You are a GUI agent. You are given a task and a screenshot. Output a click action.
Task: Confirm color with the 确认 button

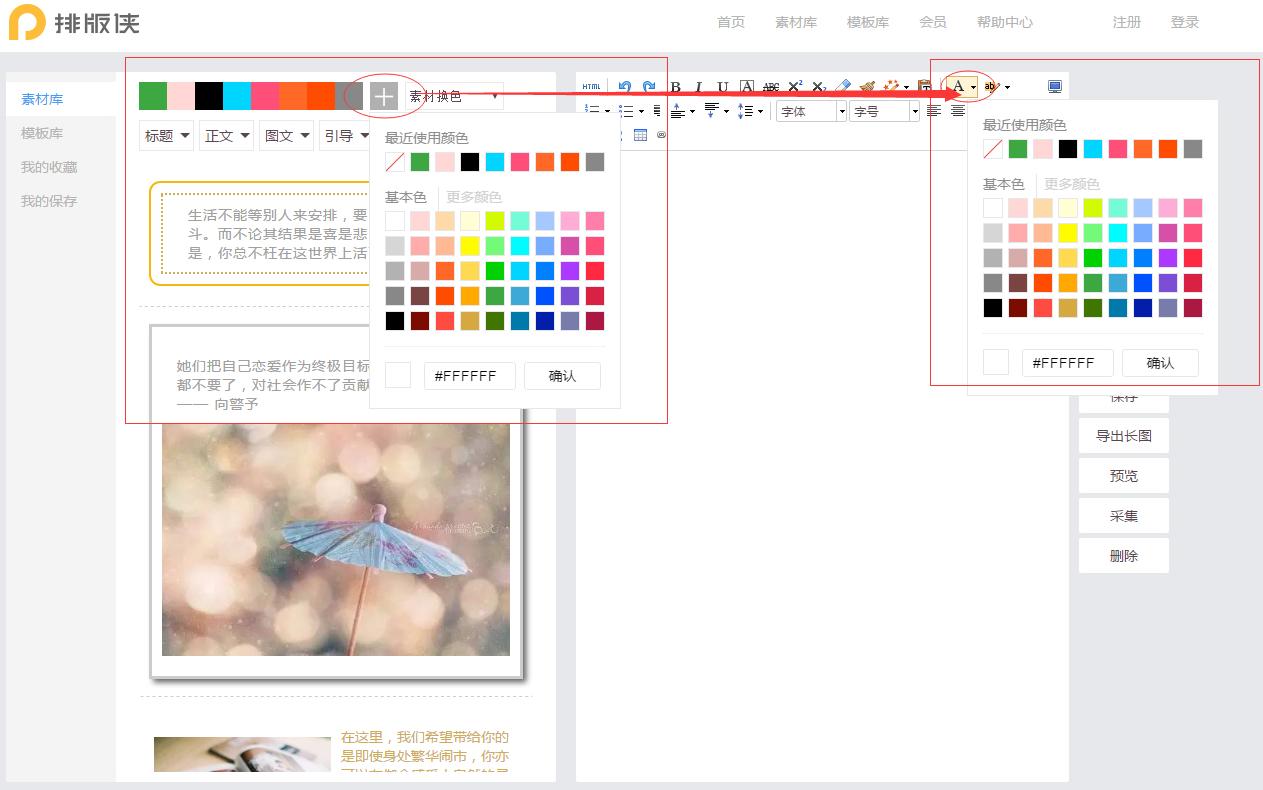point(562,376)
